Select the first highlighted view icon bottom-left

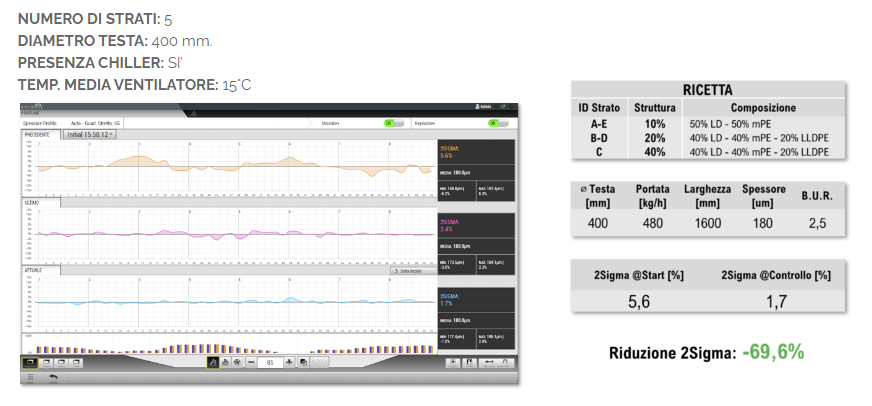[x=30, y=362]
